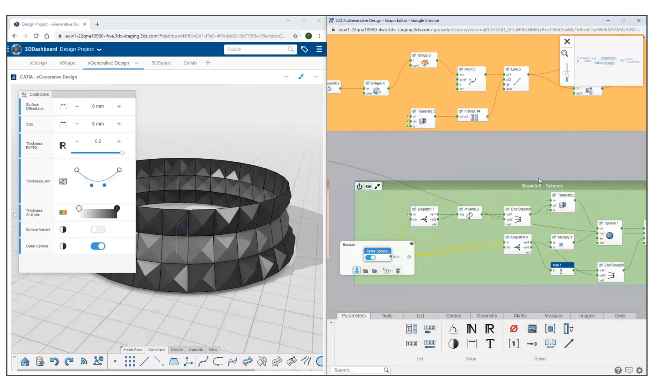Turn off the Outer Sphere switch
The width and height of the screenshot is (652, 389).
click(x=98, y=246)
